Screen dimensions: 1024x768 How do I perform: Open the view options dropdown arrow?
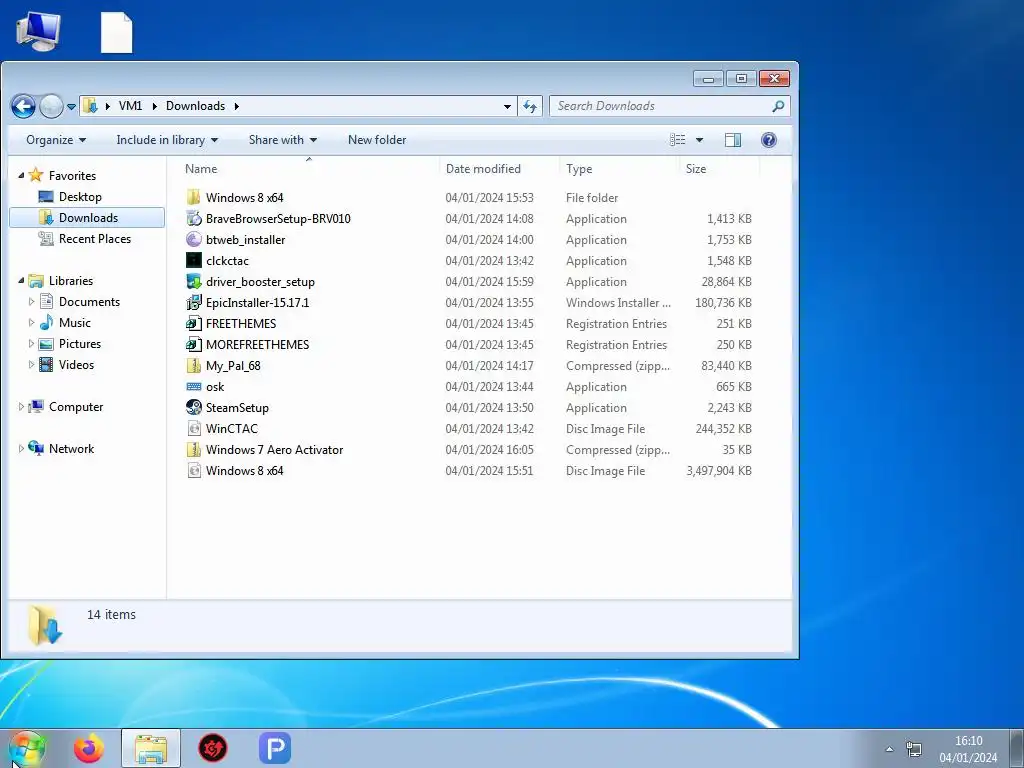tap(699, 140)
